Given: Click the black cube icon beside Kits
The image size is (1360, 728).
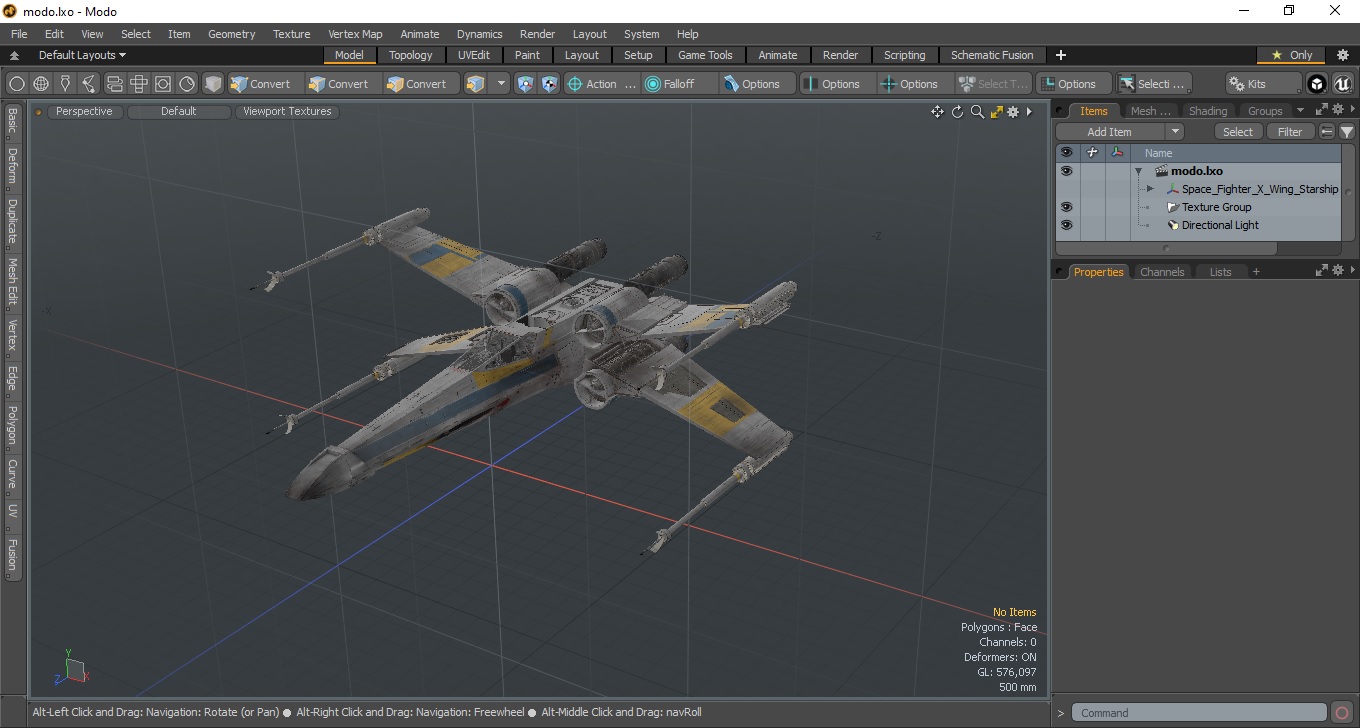Looking at the screenshot, I should [1317, 84].
